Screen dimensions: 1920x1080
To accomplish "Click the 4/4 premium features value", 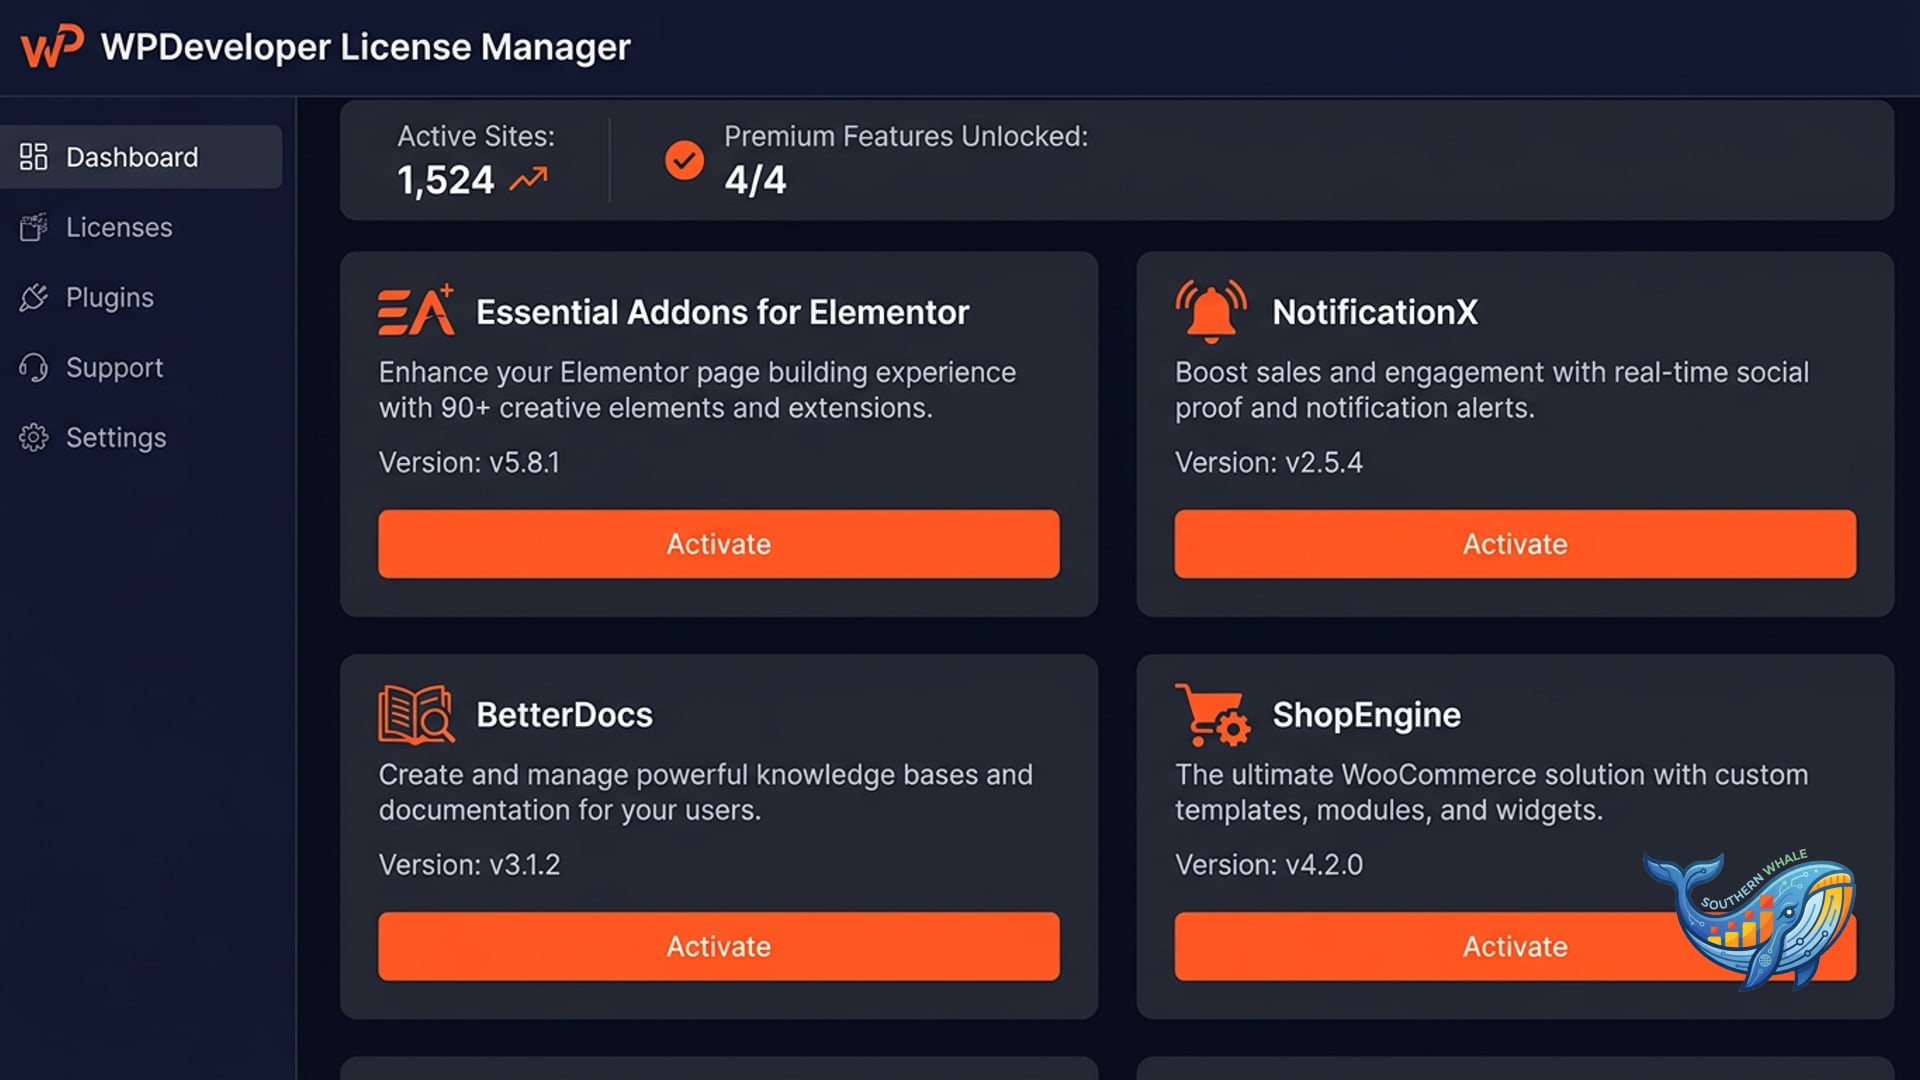I will click(755, 180).
